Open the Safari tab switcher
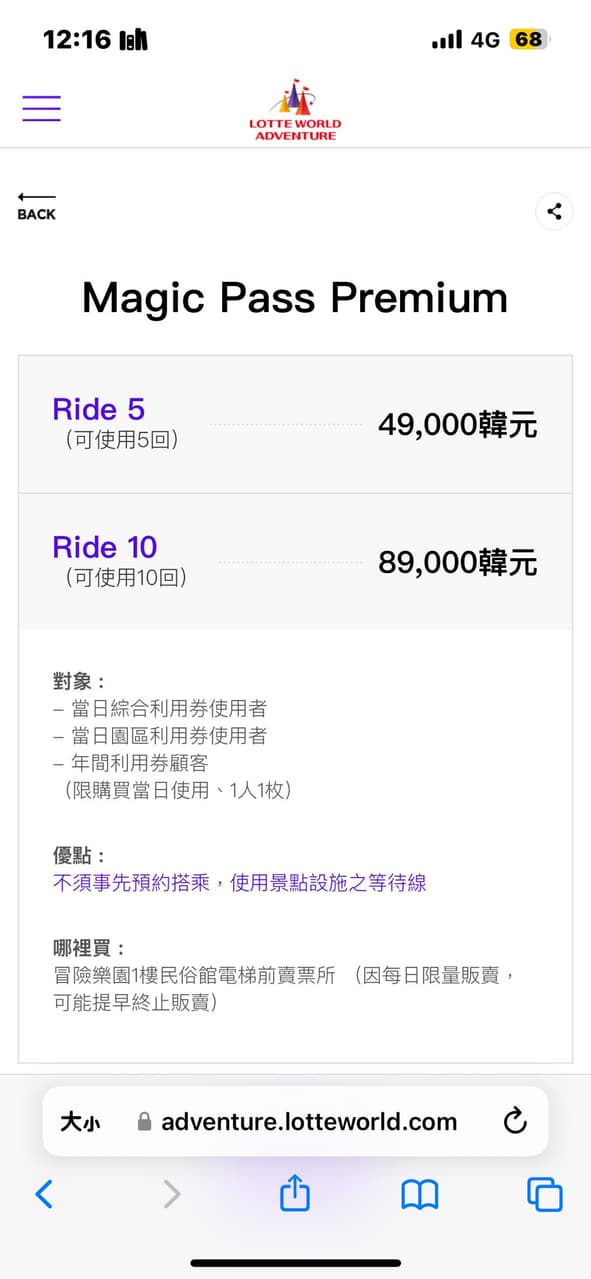 point(544,1194)
